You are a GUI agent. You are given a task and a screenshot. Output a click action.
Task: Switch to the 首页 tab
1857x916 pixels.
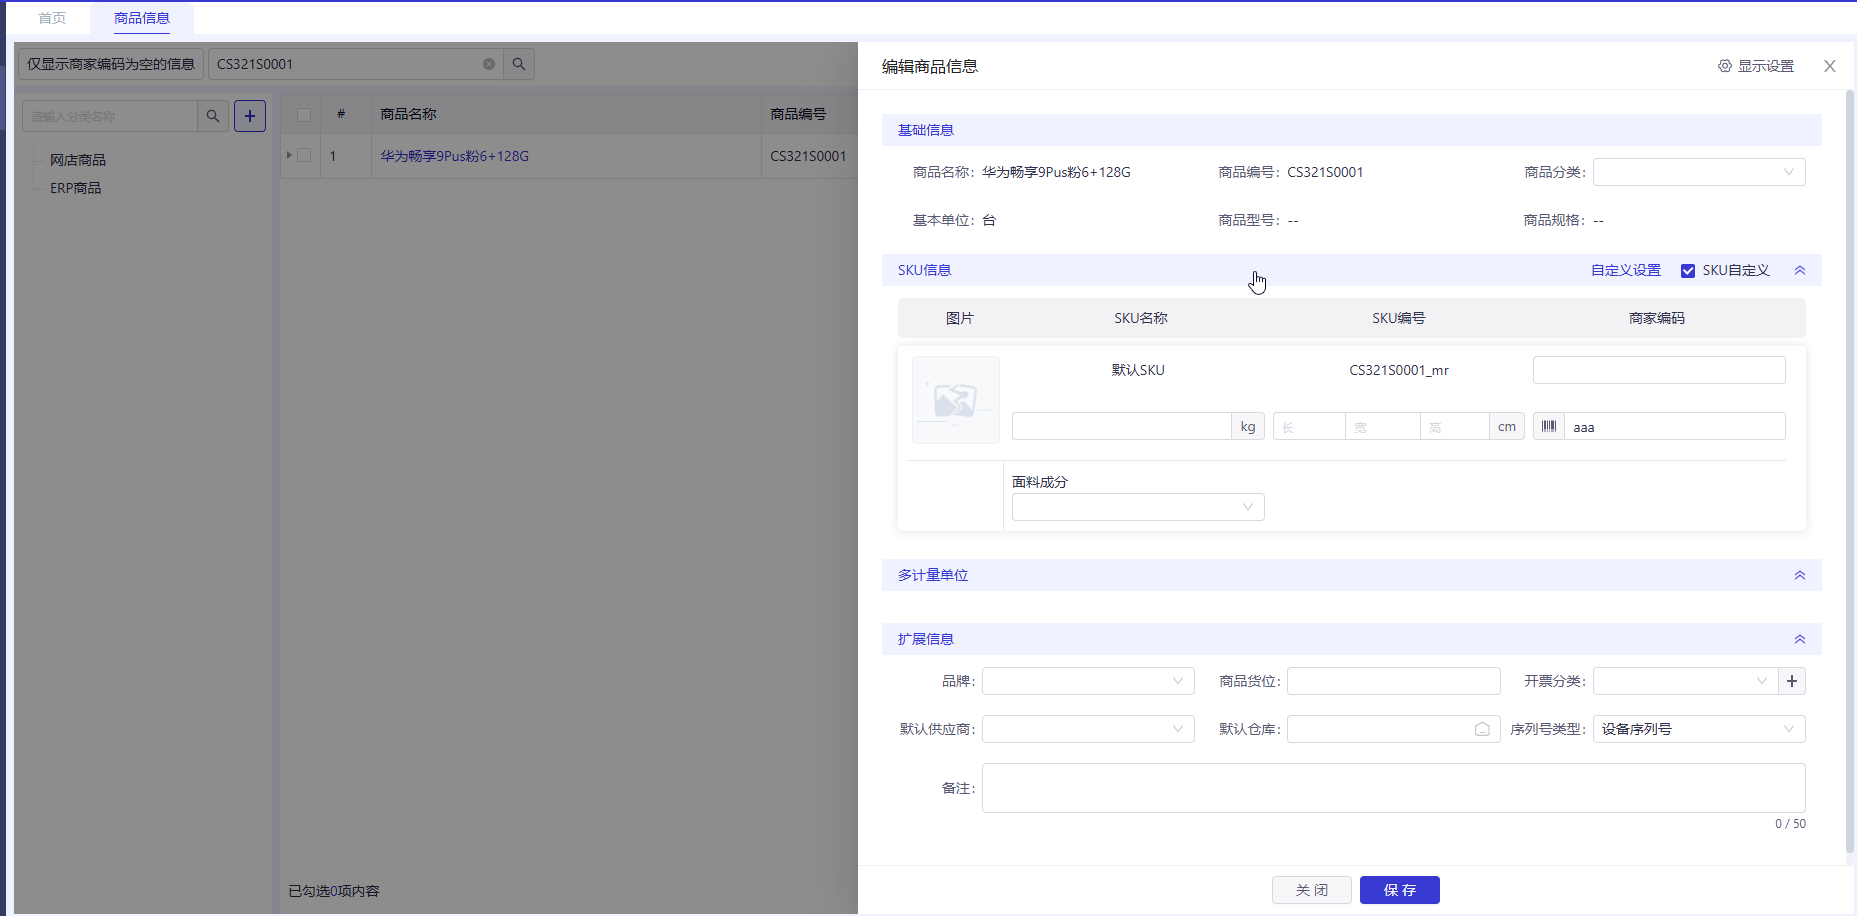point(52,18)
